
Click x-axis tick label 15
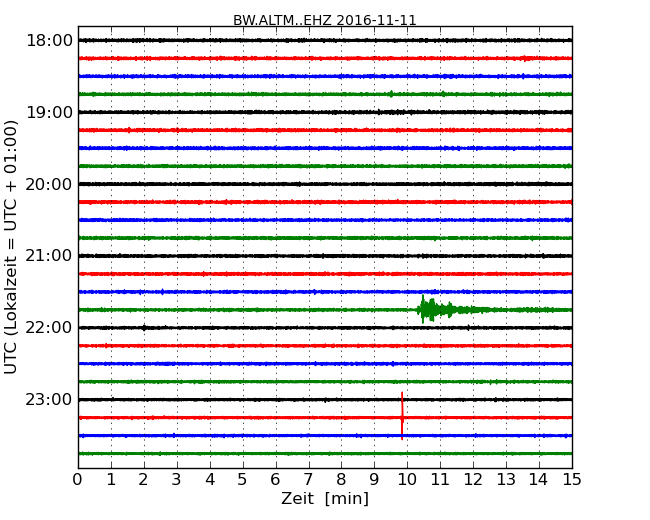click(572, 480)
